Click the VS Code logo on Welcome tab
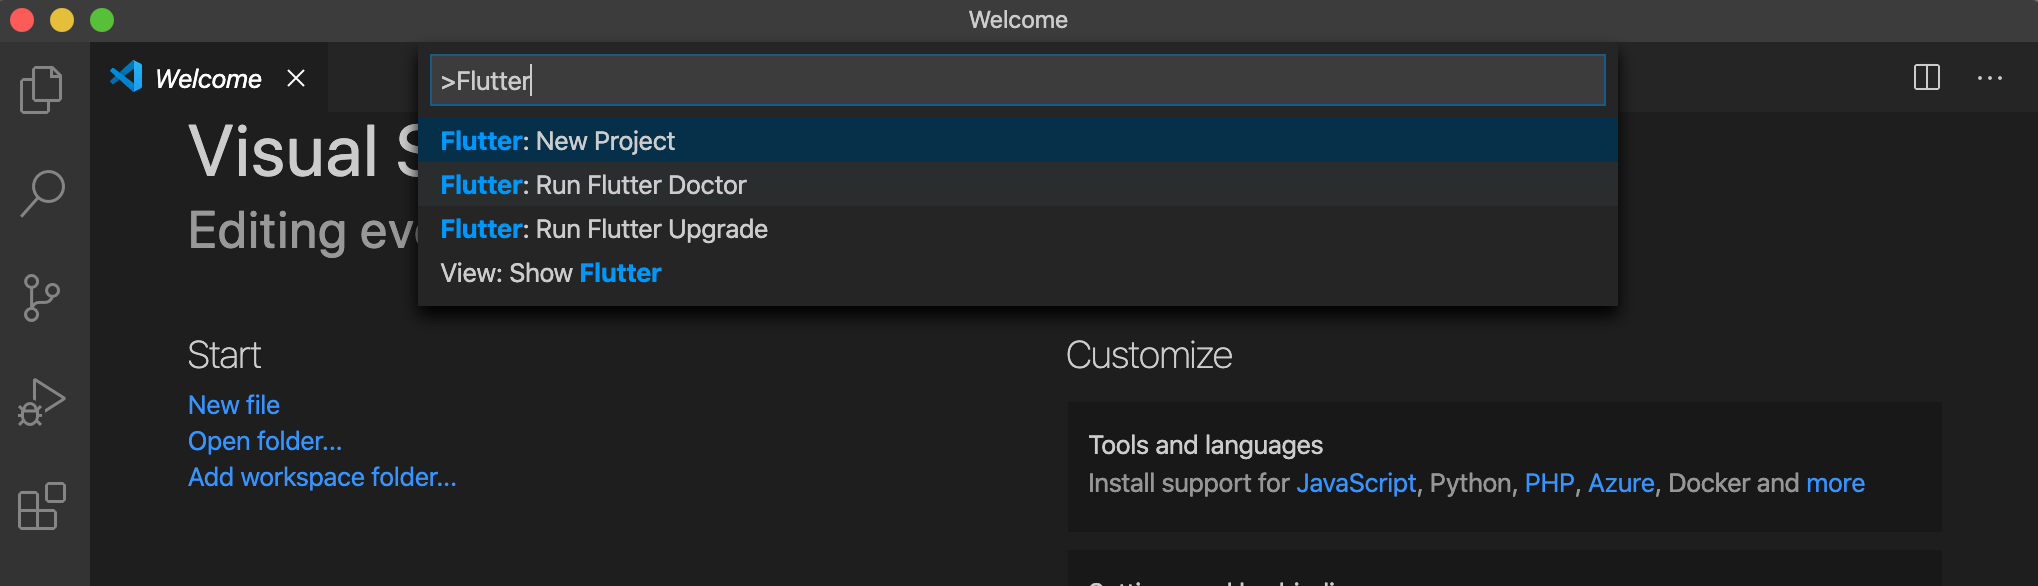The image size is (2038, 586). coord(126,77)
